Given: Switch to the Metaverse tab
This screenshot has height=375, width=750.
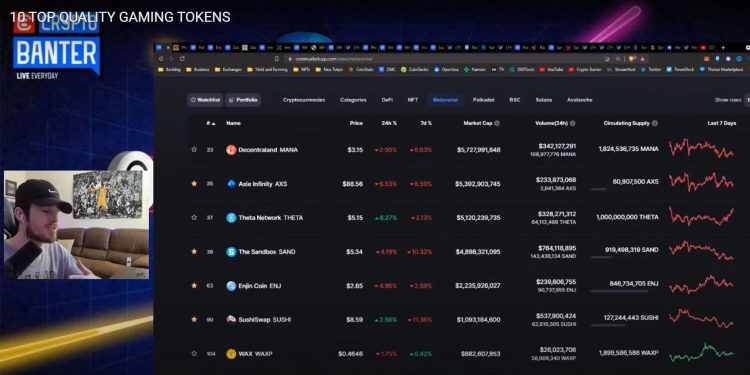Looking at the screenshot, I should tap(445, 100).
